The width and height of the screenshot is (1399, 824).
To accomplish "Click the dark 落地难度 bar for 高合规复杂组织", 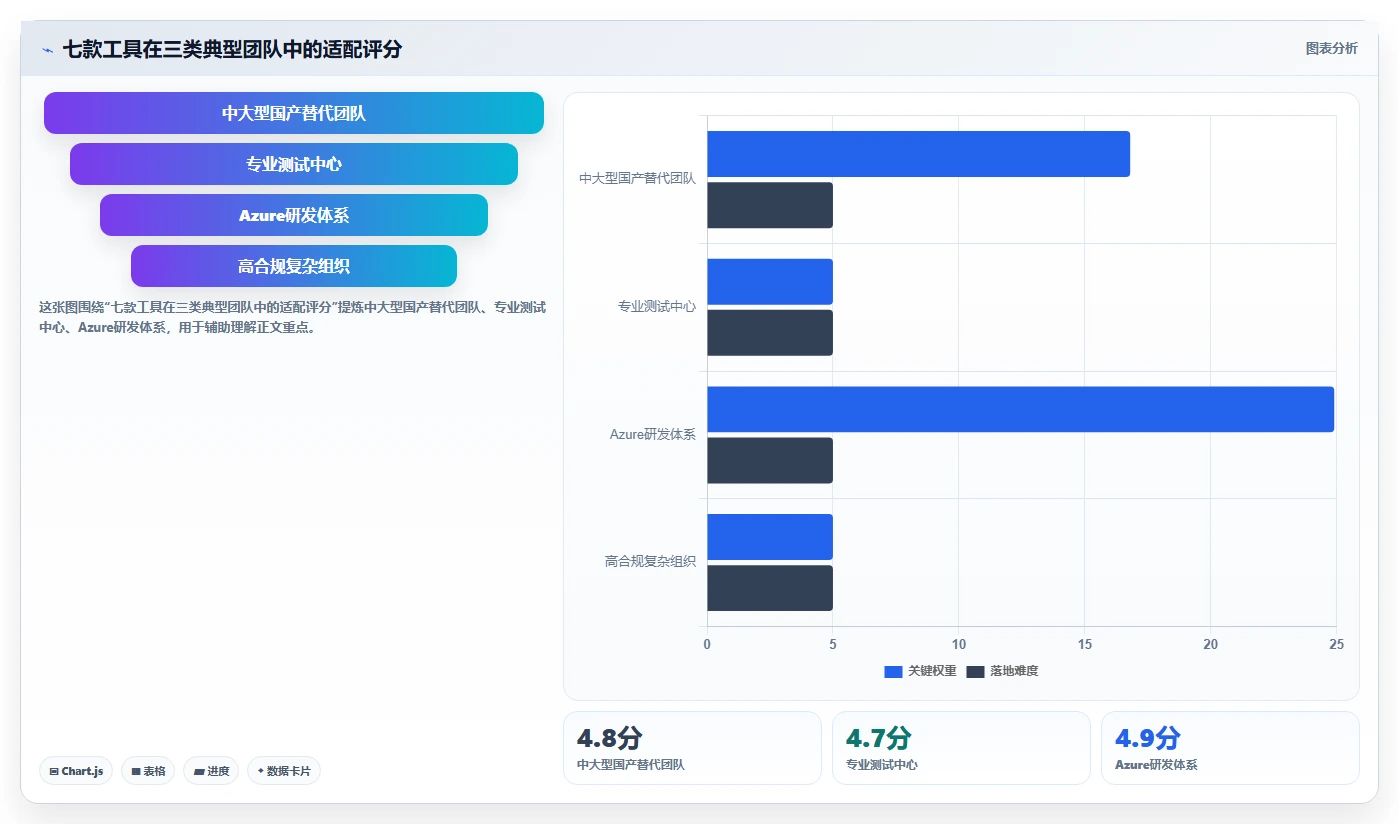I will click(x=770, y=588).
